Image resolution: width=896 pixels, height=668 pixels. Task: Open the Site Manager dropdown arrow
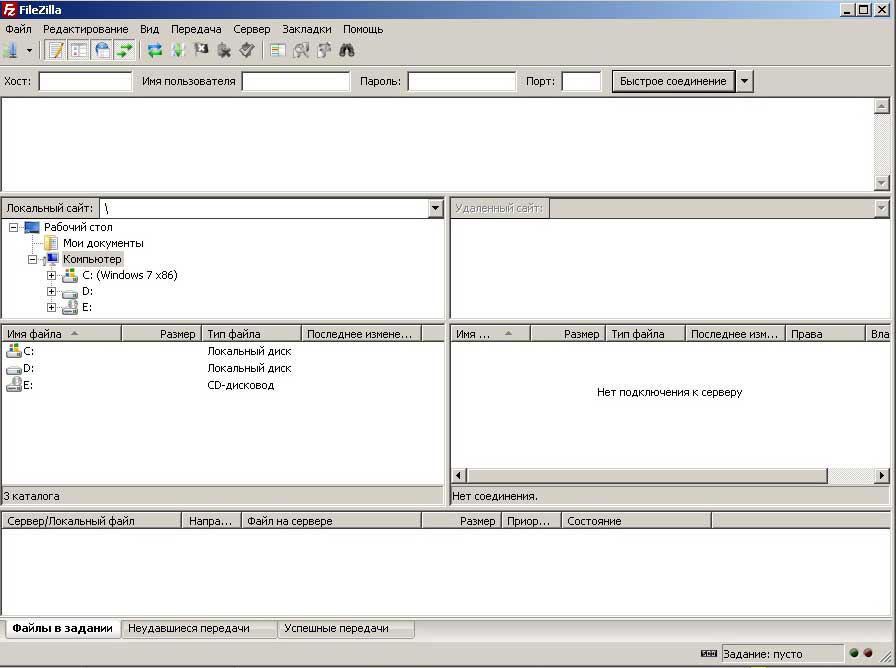pos(29,50)
